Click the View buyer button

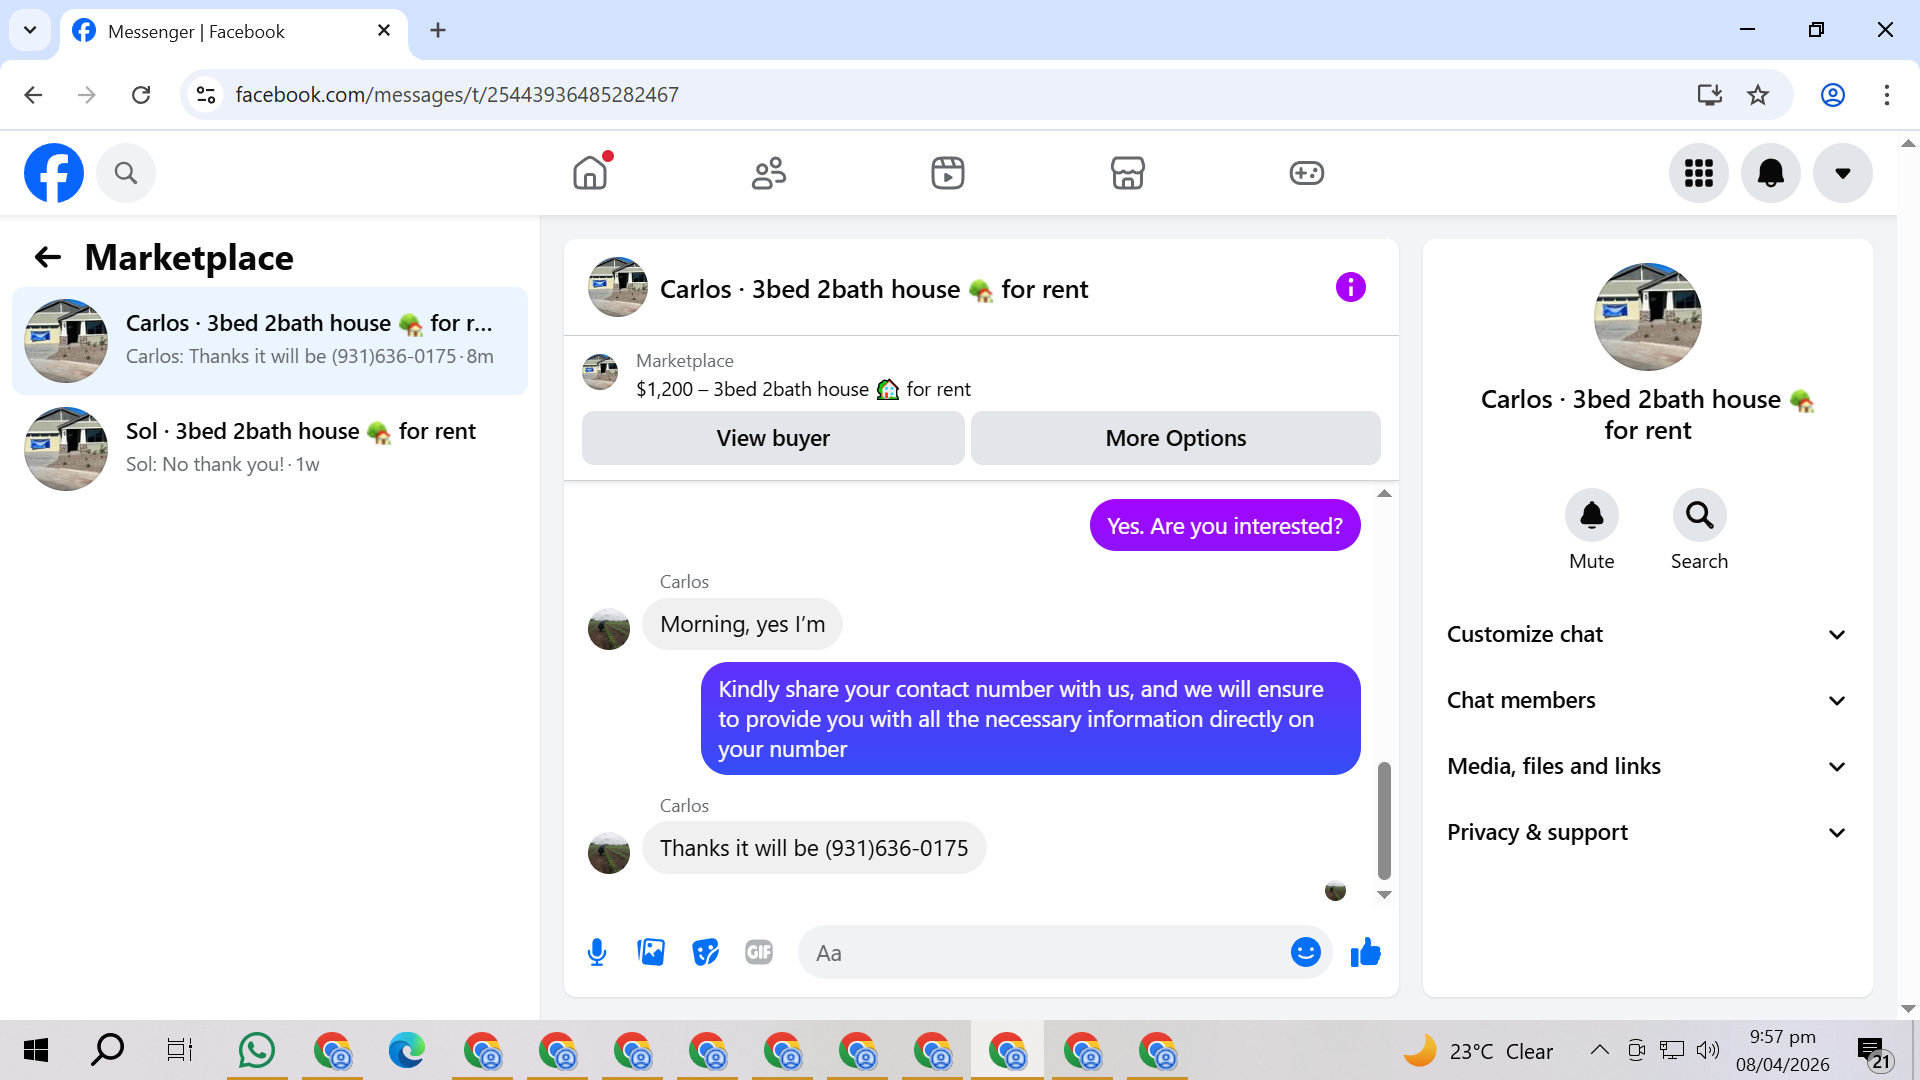coord(773,438)
